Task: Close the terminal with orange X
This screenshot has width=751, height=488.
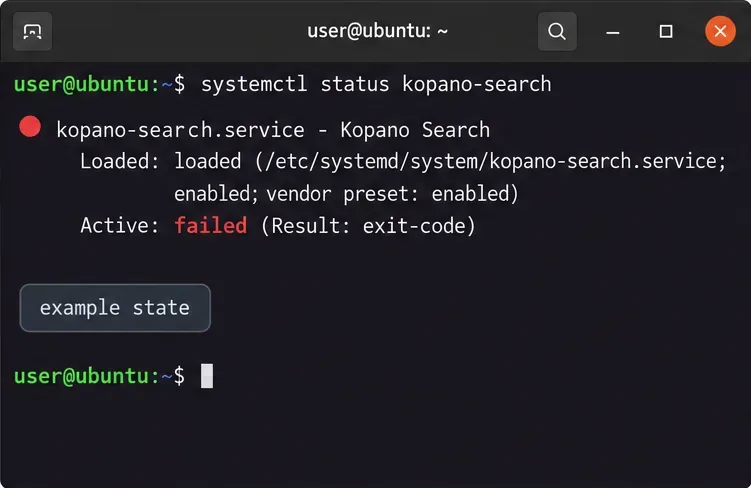Action: coord(720,32)
